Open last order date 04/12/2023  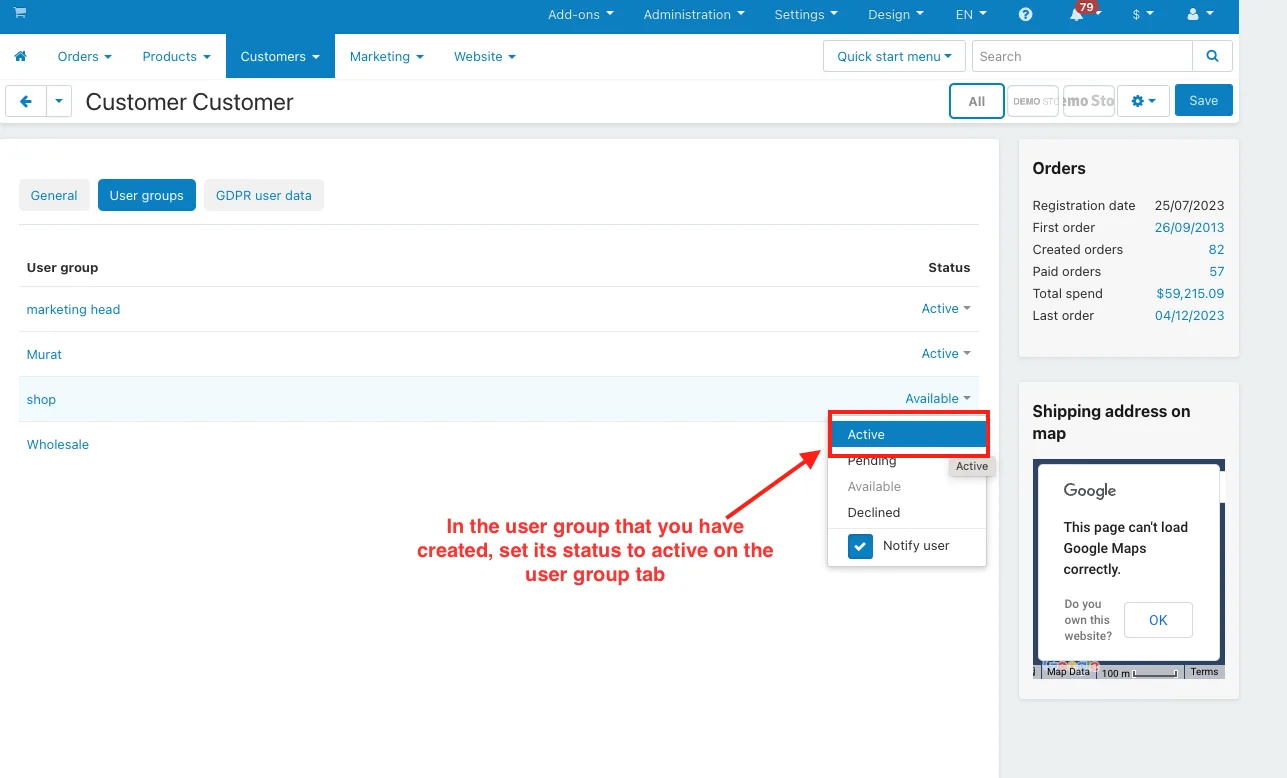(x=1189, y=316)
